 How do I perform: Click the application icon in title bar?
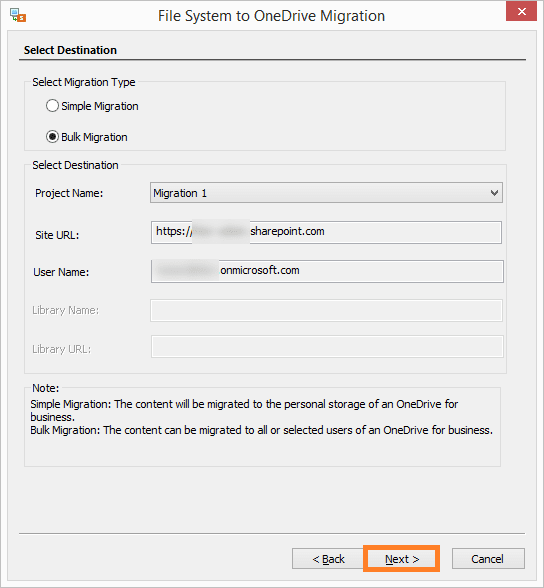click(18, 15)
